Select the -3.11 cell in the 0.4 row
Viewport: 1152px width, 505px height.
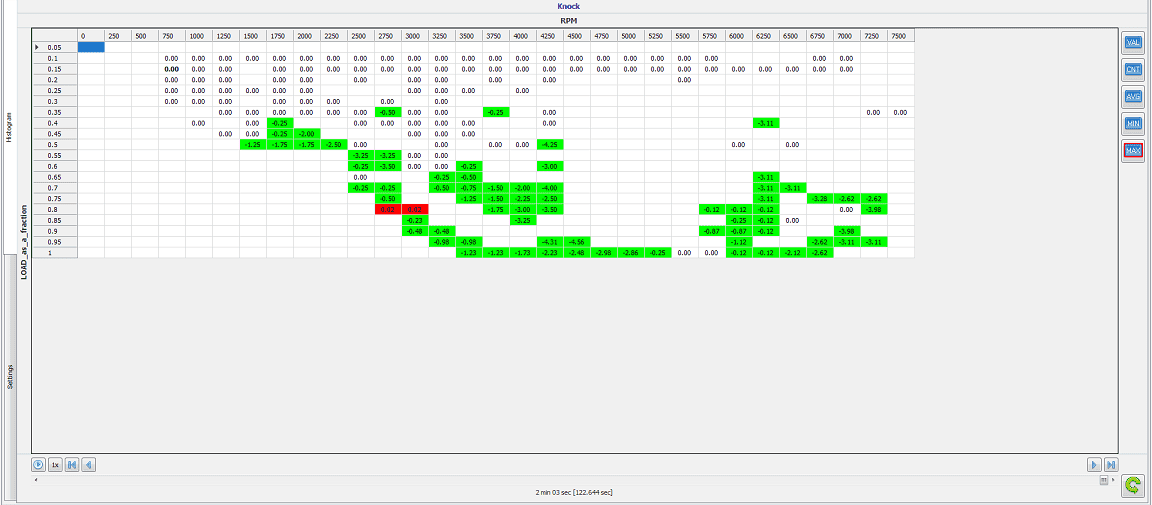pos(766,123)
